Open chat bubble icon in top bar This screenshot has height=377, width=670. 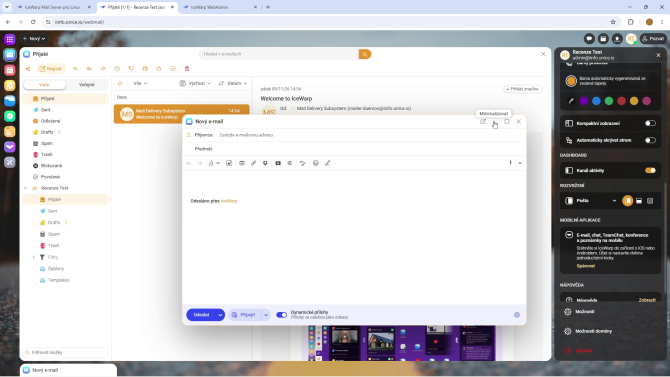589,39
